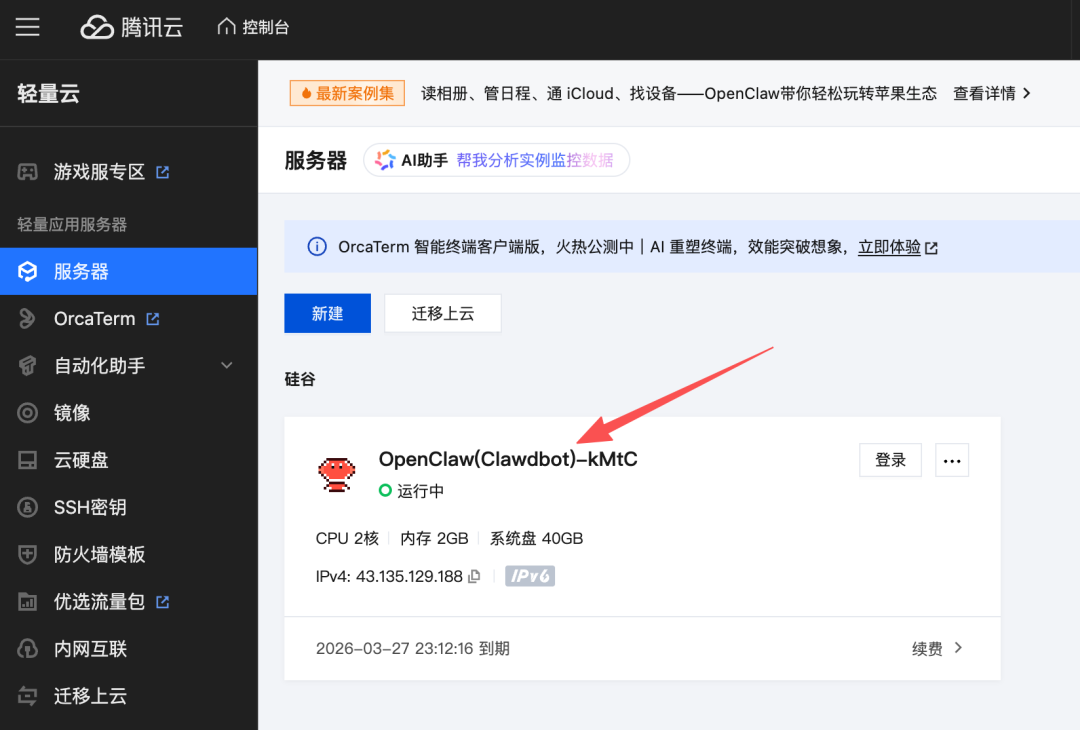
Task: Select 服务器 in the sidebar
Action: click(80, 271)
